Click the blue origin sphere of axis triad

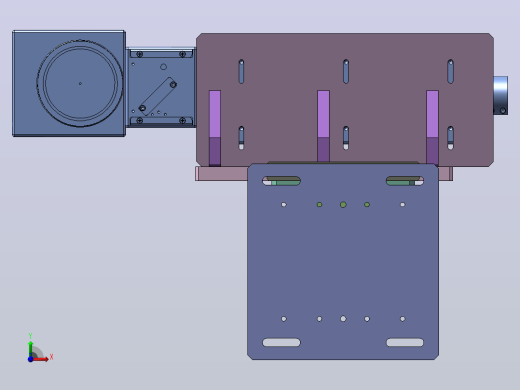click(x=30, y=359)
